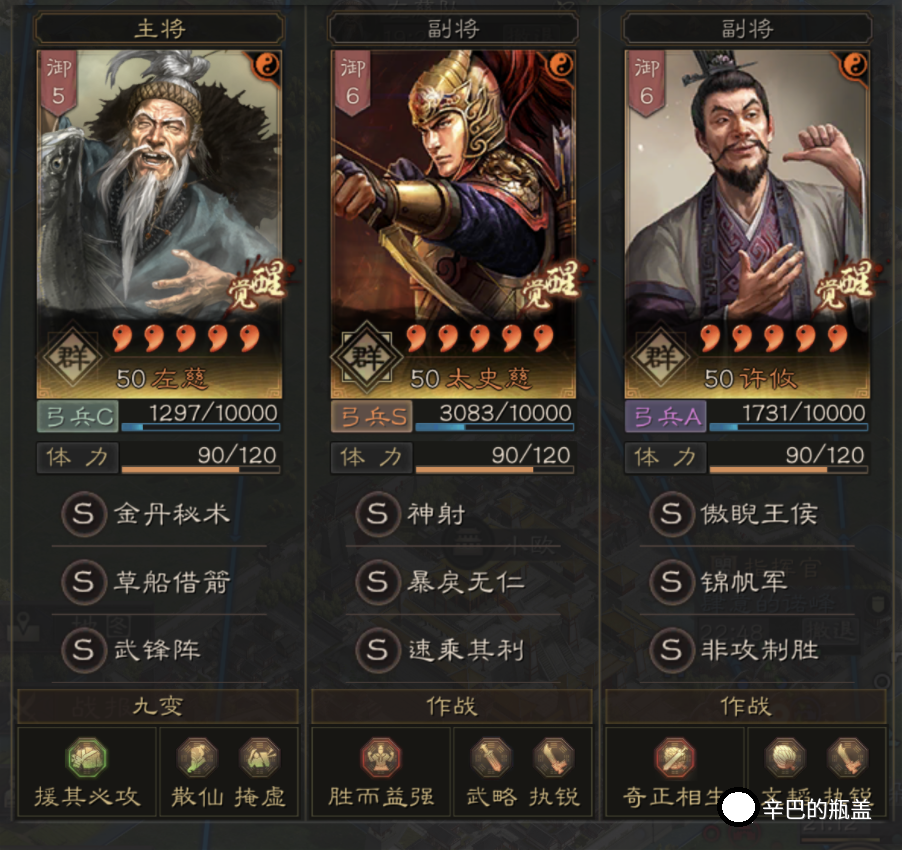Select the 武略 trait icon
The image size is (902, 850).
tap(491, 757)
